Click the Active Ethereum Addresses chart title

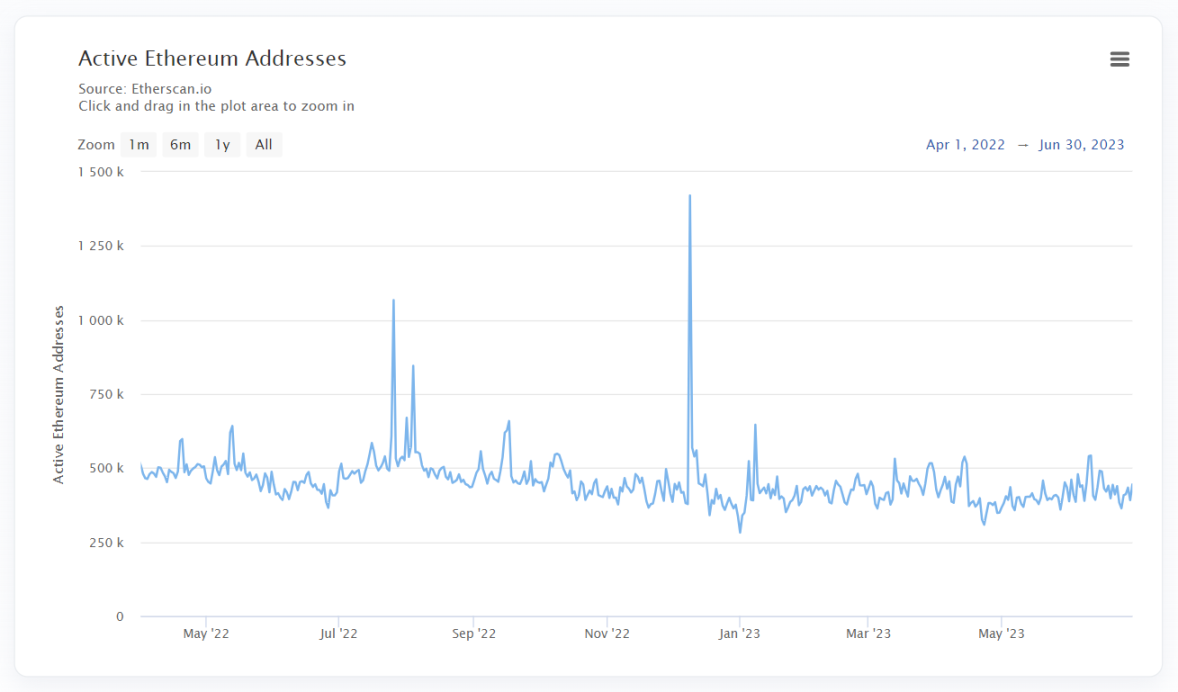pyautogui.click(x=212, y=59)
